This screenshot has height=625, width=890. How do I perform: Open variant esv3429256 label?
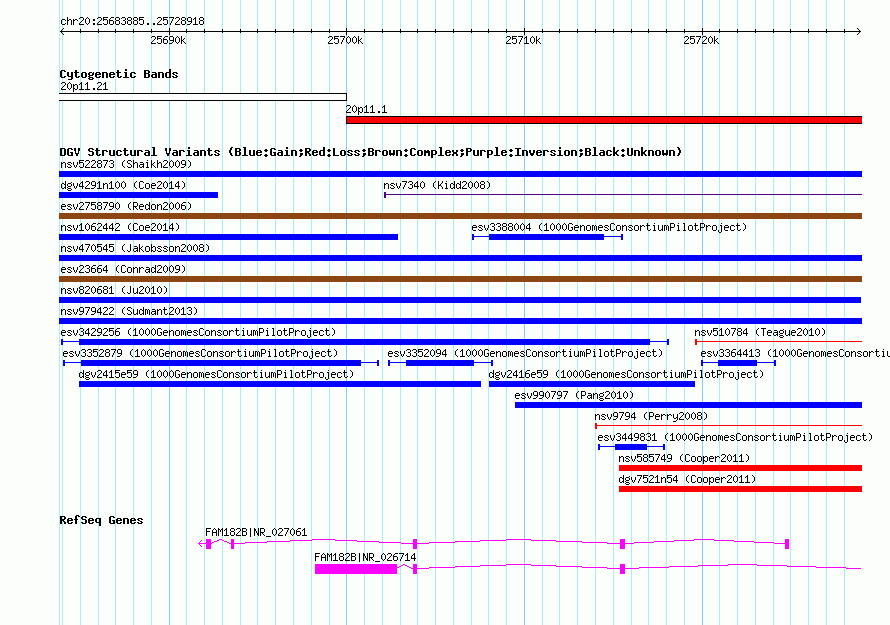tap(198, 332)
